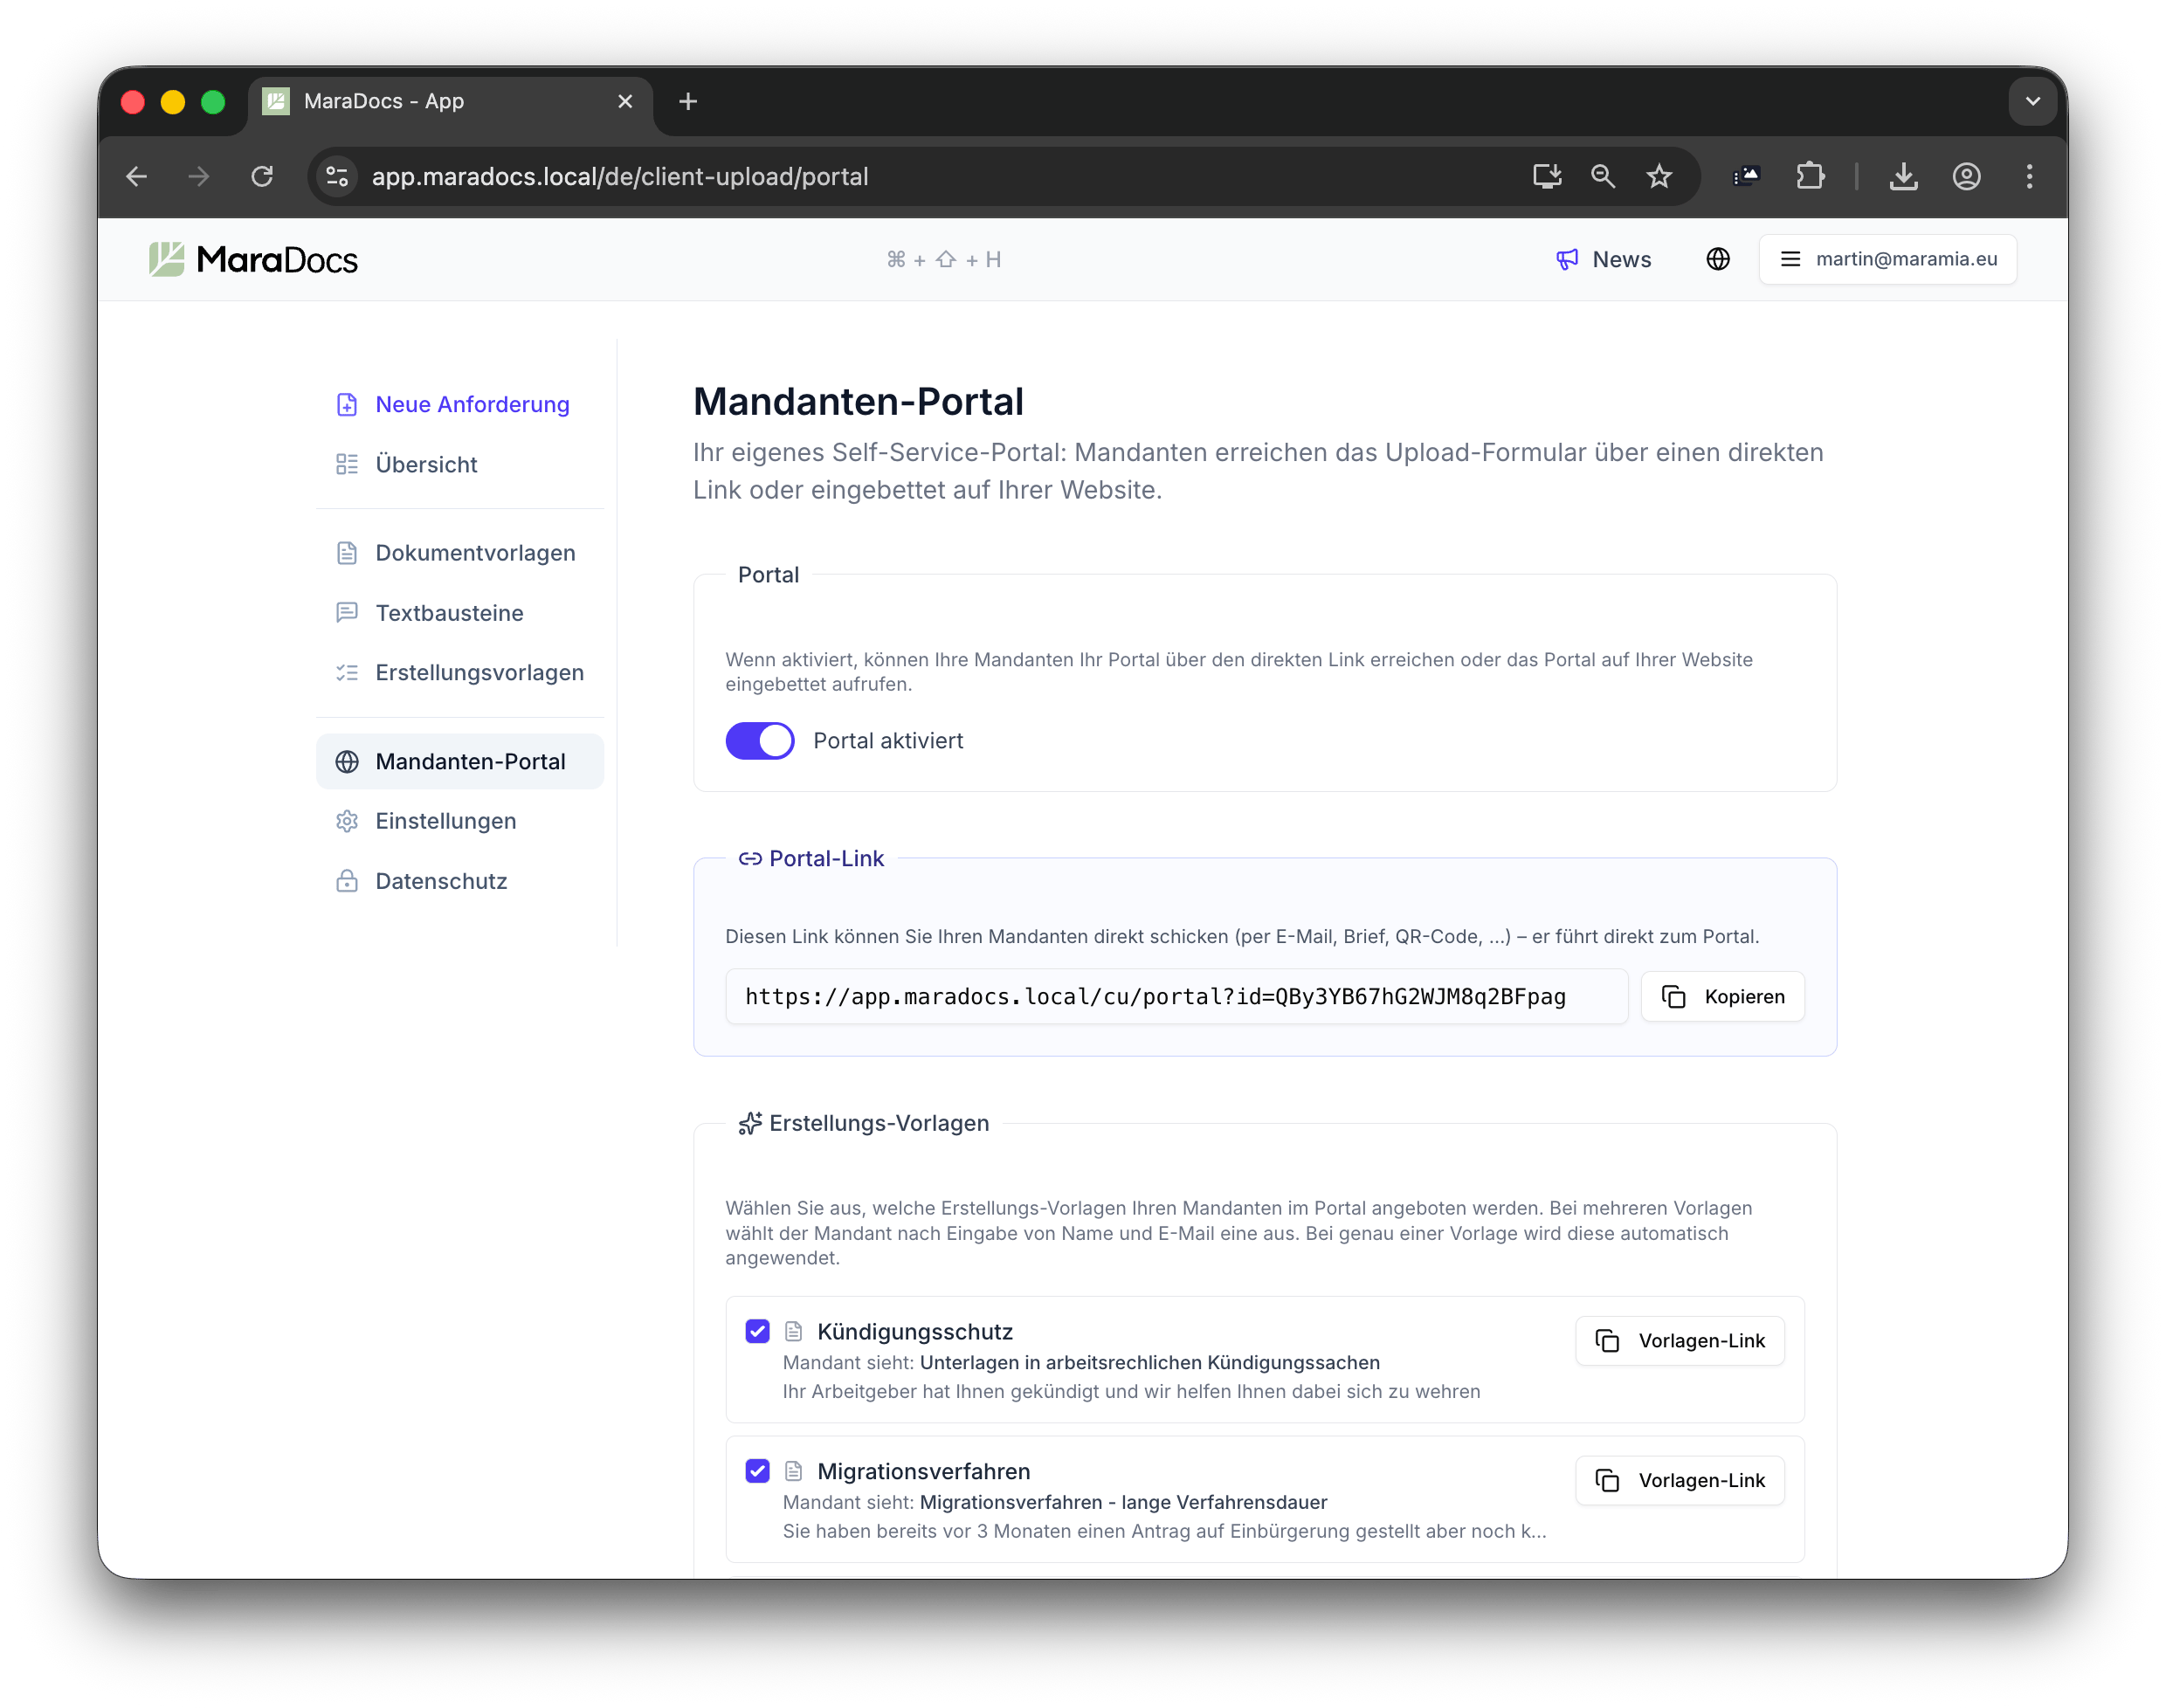2166x1708 pixels.
Task: Click the Mandanten-Portal globe sidebar icon
Action: pyautogui.click(x=347, y=762)
